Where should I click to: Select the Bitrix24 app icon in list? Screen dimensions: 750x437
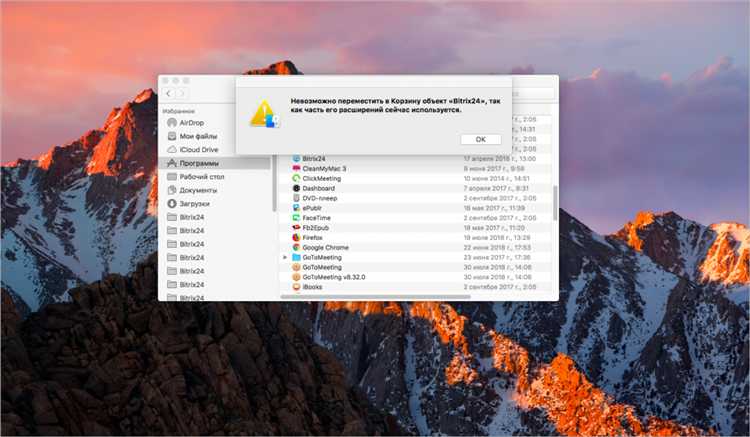(296, 158)
